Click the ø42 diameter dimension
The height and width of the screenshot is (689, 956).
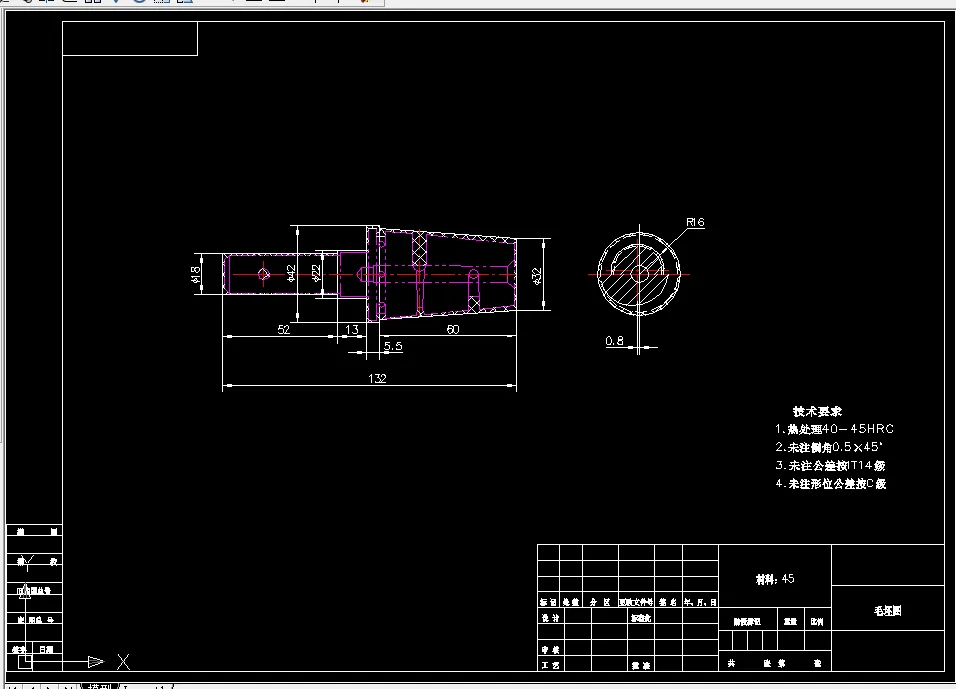tap(291, 273)
